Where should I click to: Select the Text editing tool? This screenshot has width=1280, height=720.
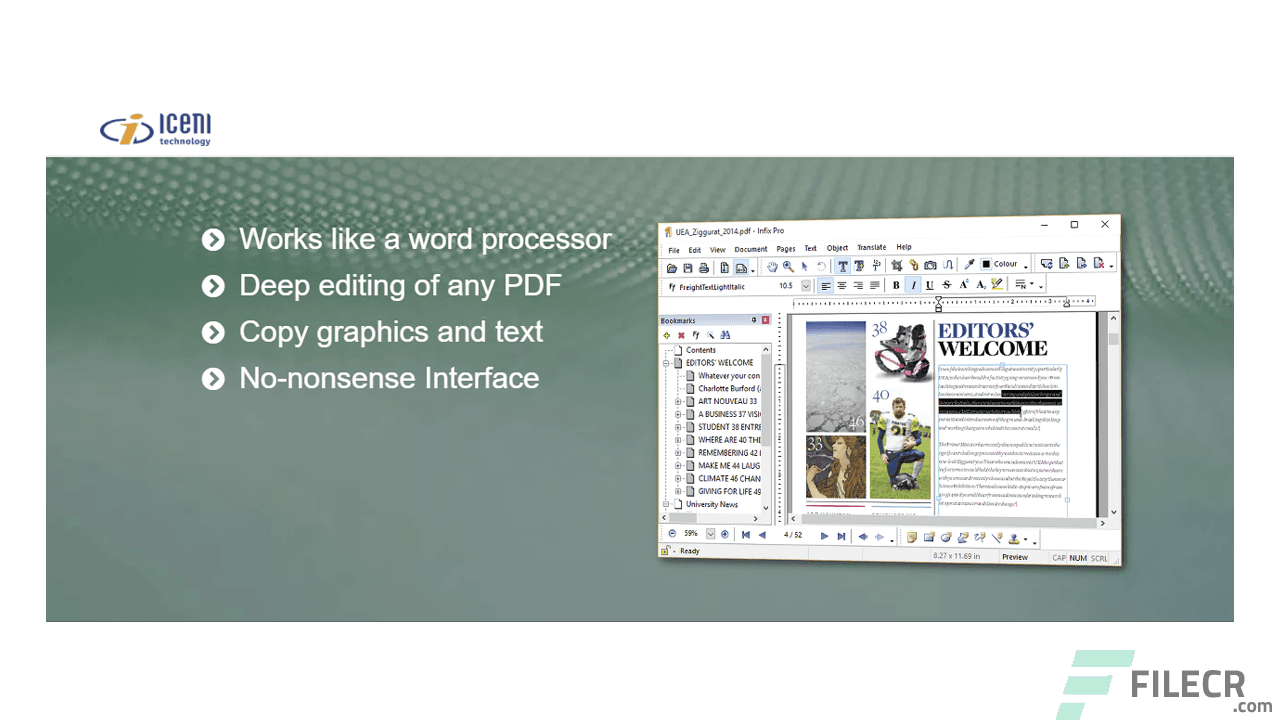(843, 266)
